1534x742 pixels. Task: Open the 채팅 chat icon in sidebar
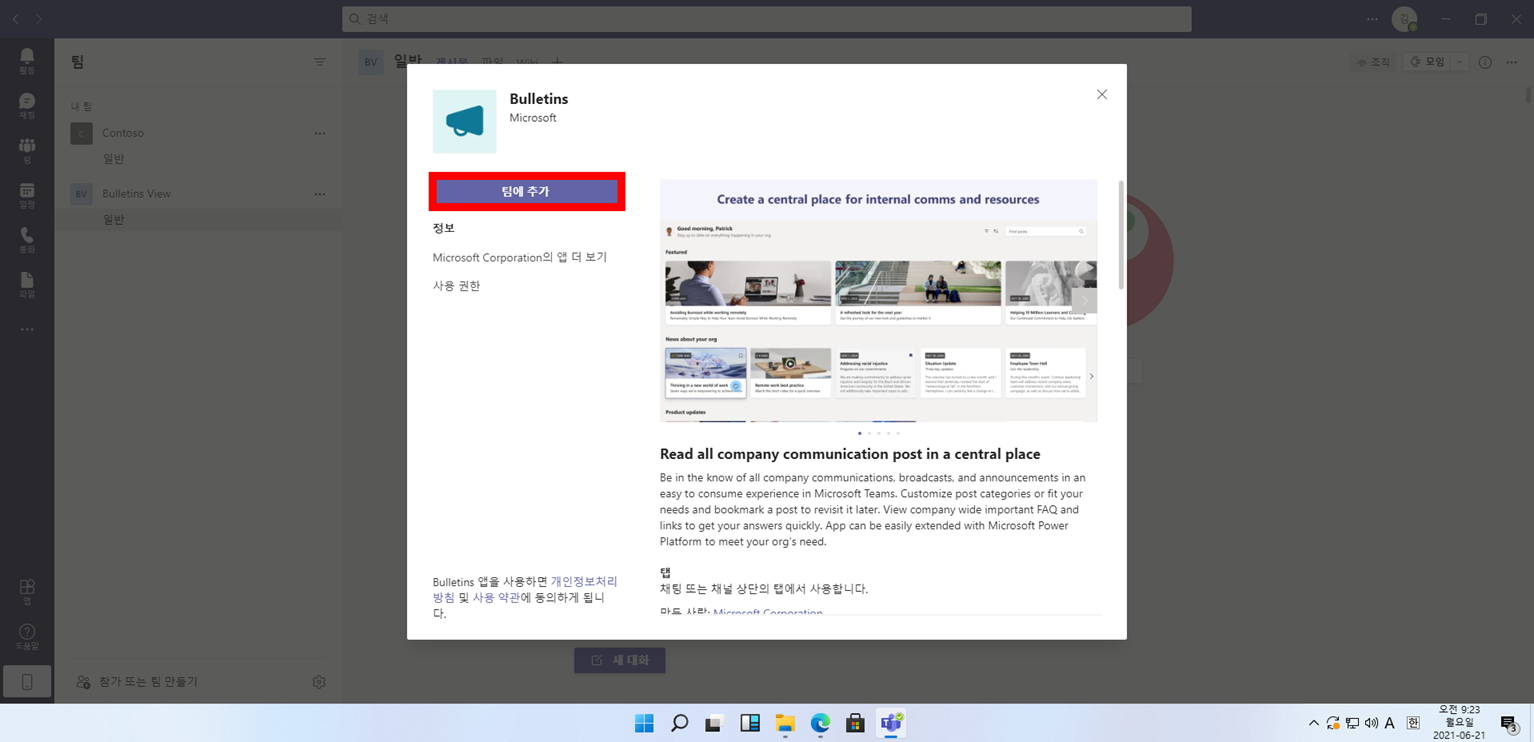[27, 105]
